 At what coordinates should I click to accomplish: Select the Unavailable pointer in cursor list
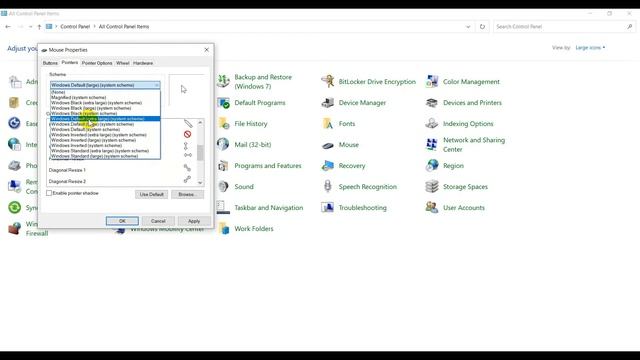click(x=187, y=134)
